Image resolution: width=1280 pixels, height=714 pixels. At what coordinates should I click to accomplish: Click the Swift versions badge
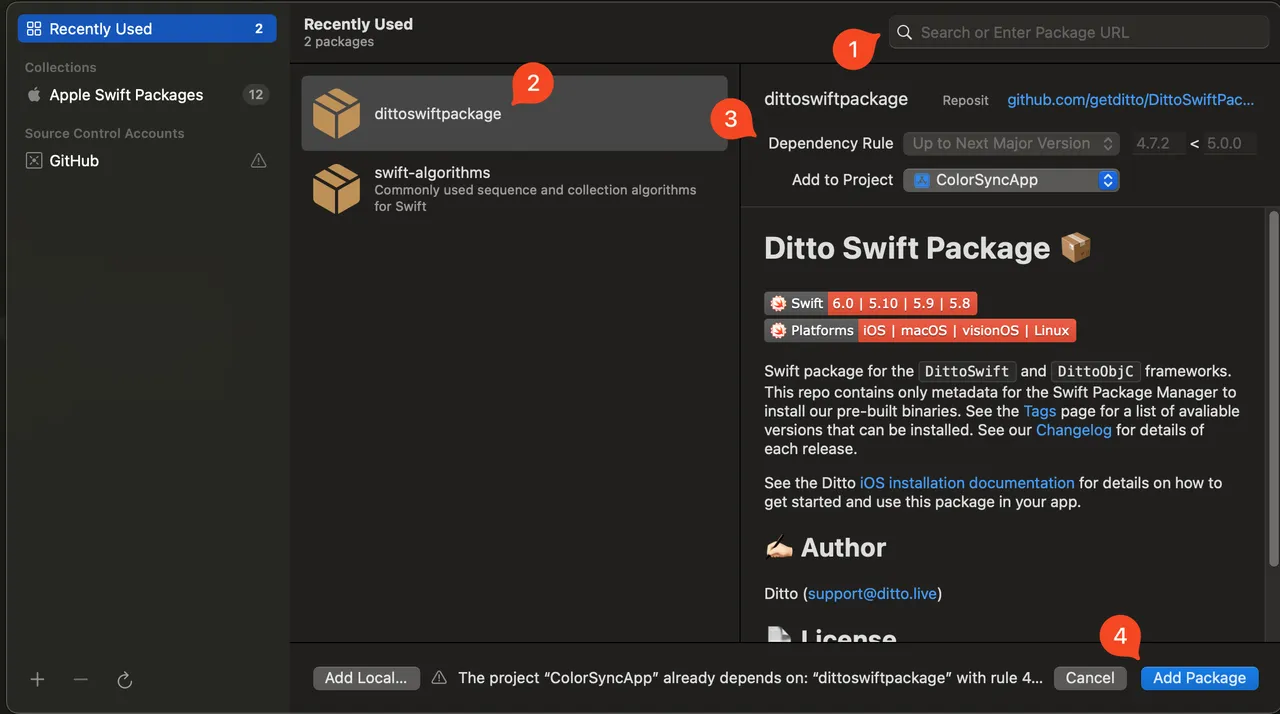click(x=870, y=303)
